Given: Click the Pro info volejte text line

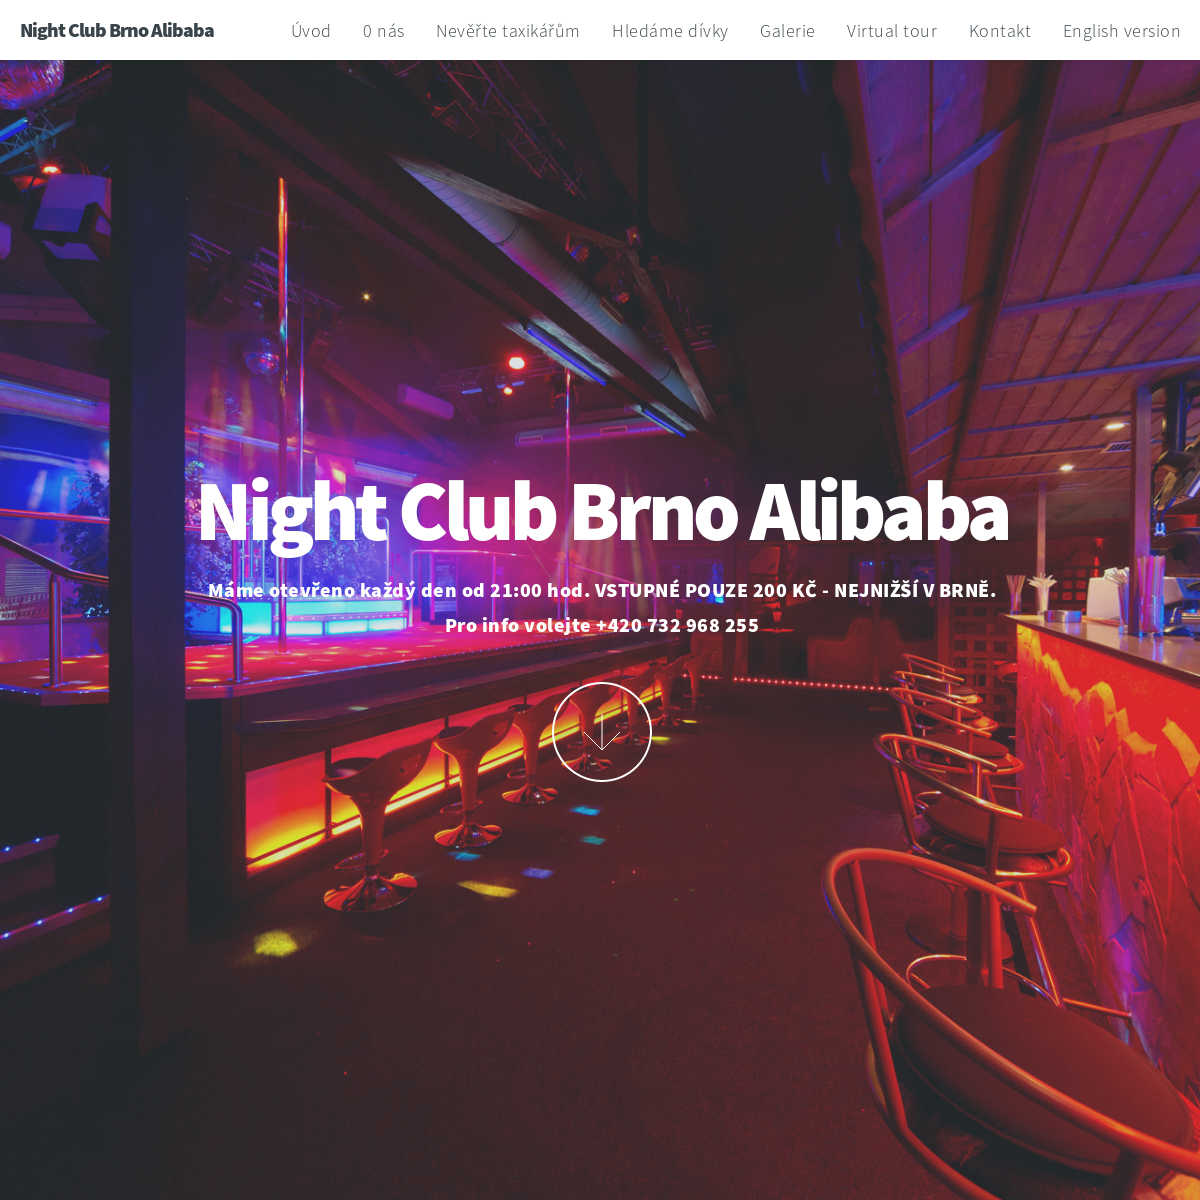Looking at the screenshot, I should point(602,625).
